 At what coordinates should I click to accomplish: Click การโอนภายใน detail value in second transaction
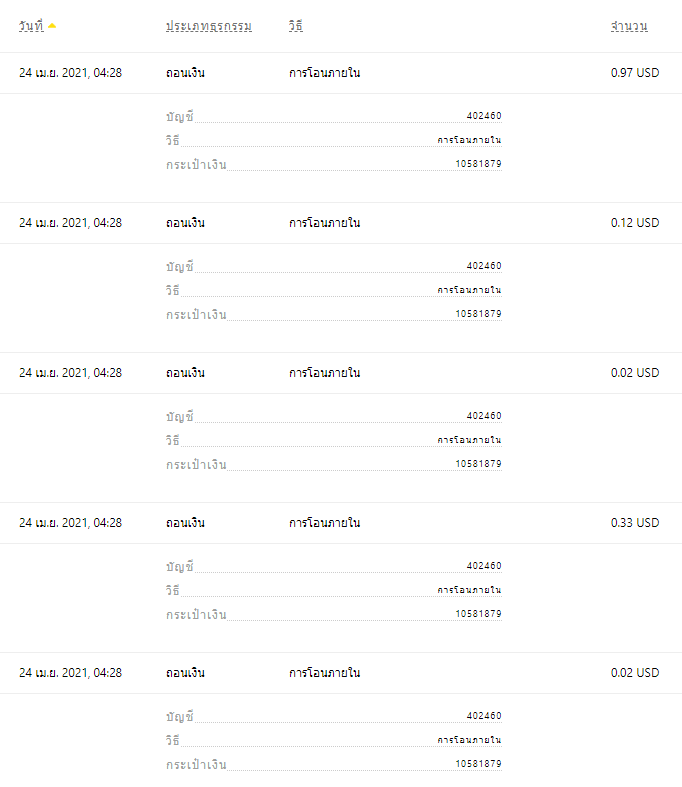(x=469, y=290)
